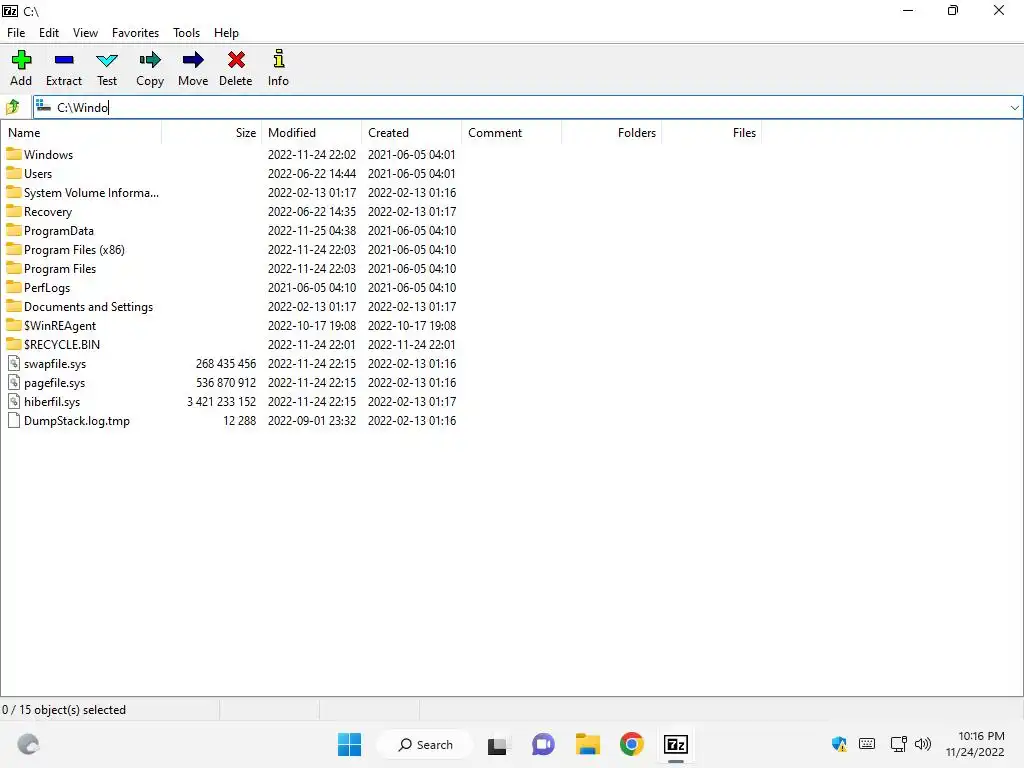Click DumpStack.log.tmp modified date 2022-09-01 23:32
The width and height of the screenshot is (1024, 768).
pos(312,421)
